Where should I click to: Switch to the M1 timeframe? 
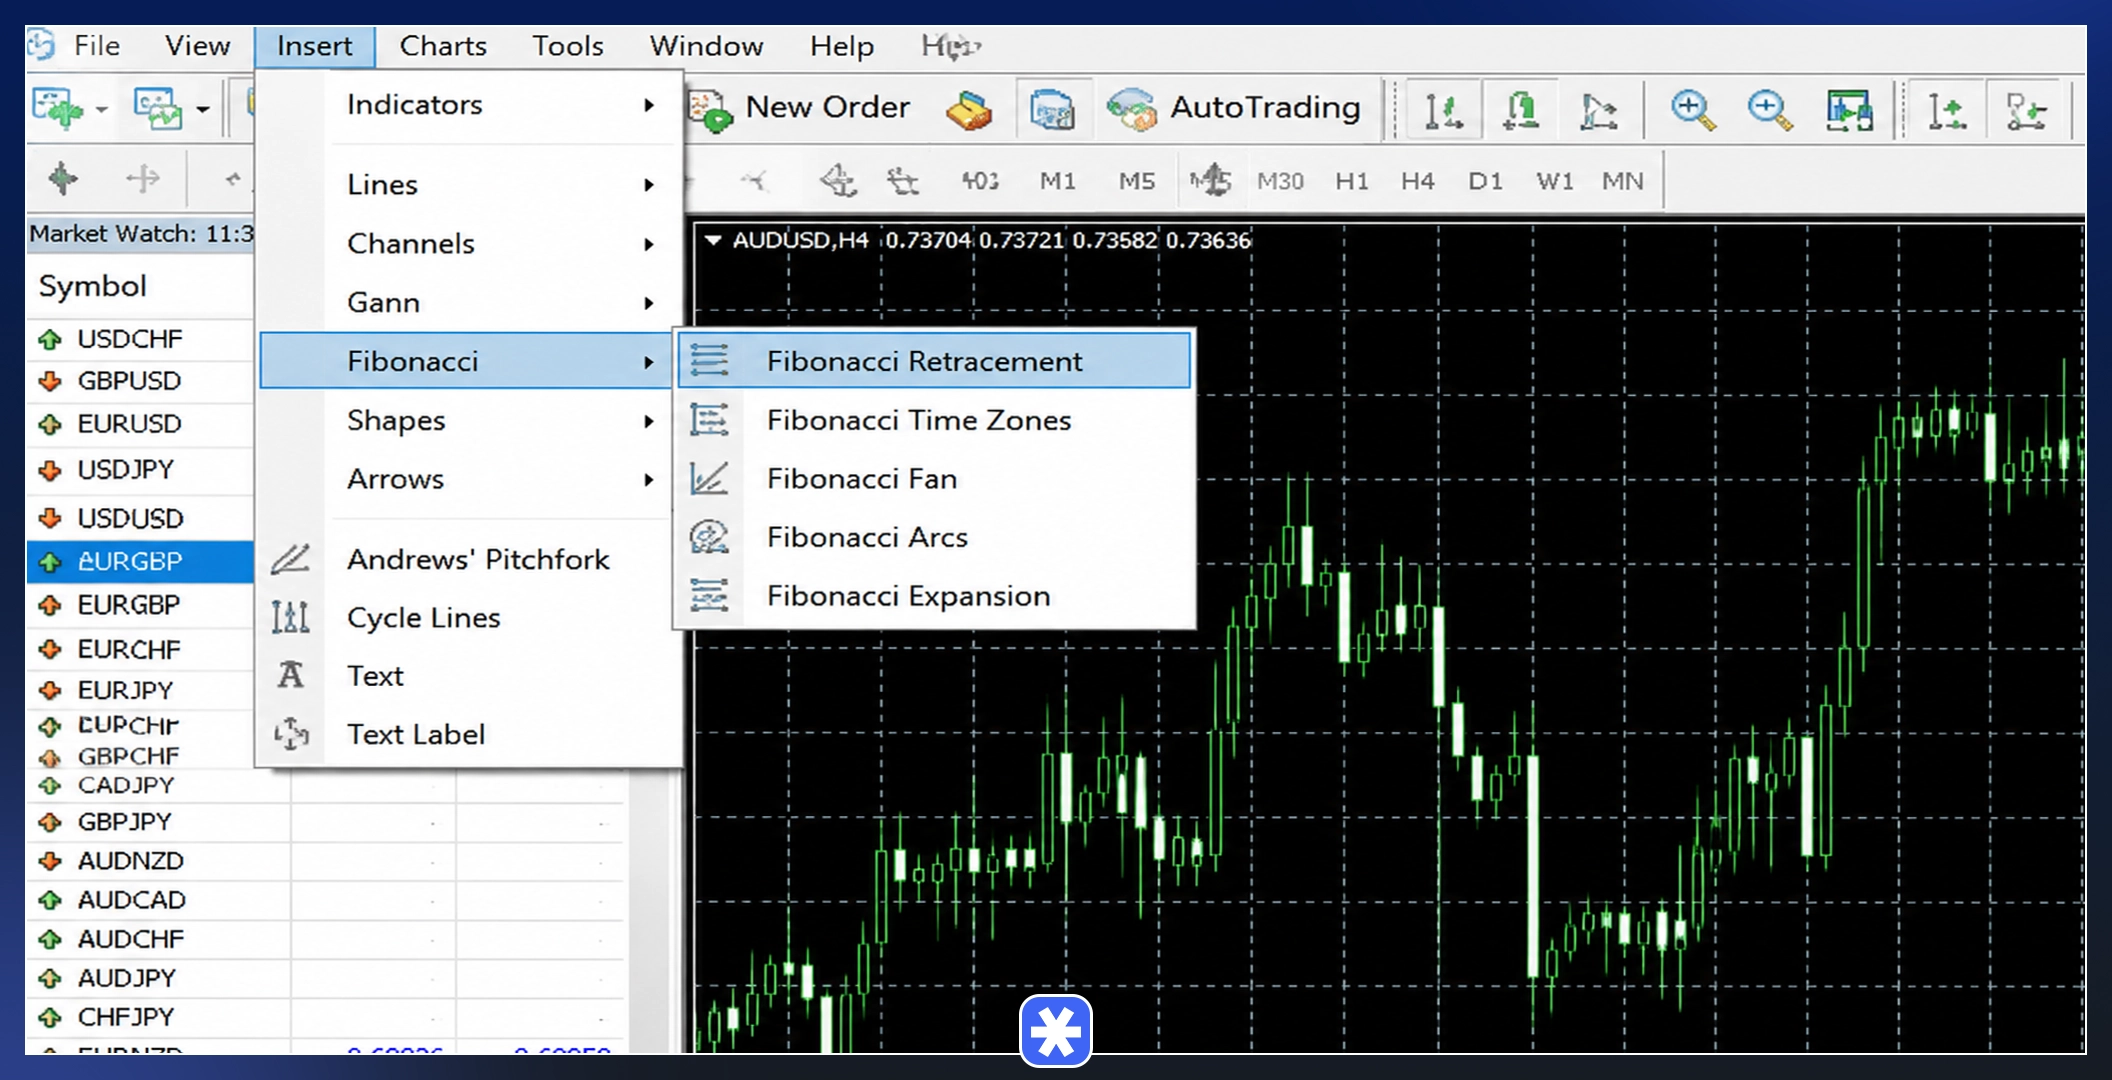[1057, 181]
